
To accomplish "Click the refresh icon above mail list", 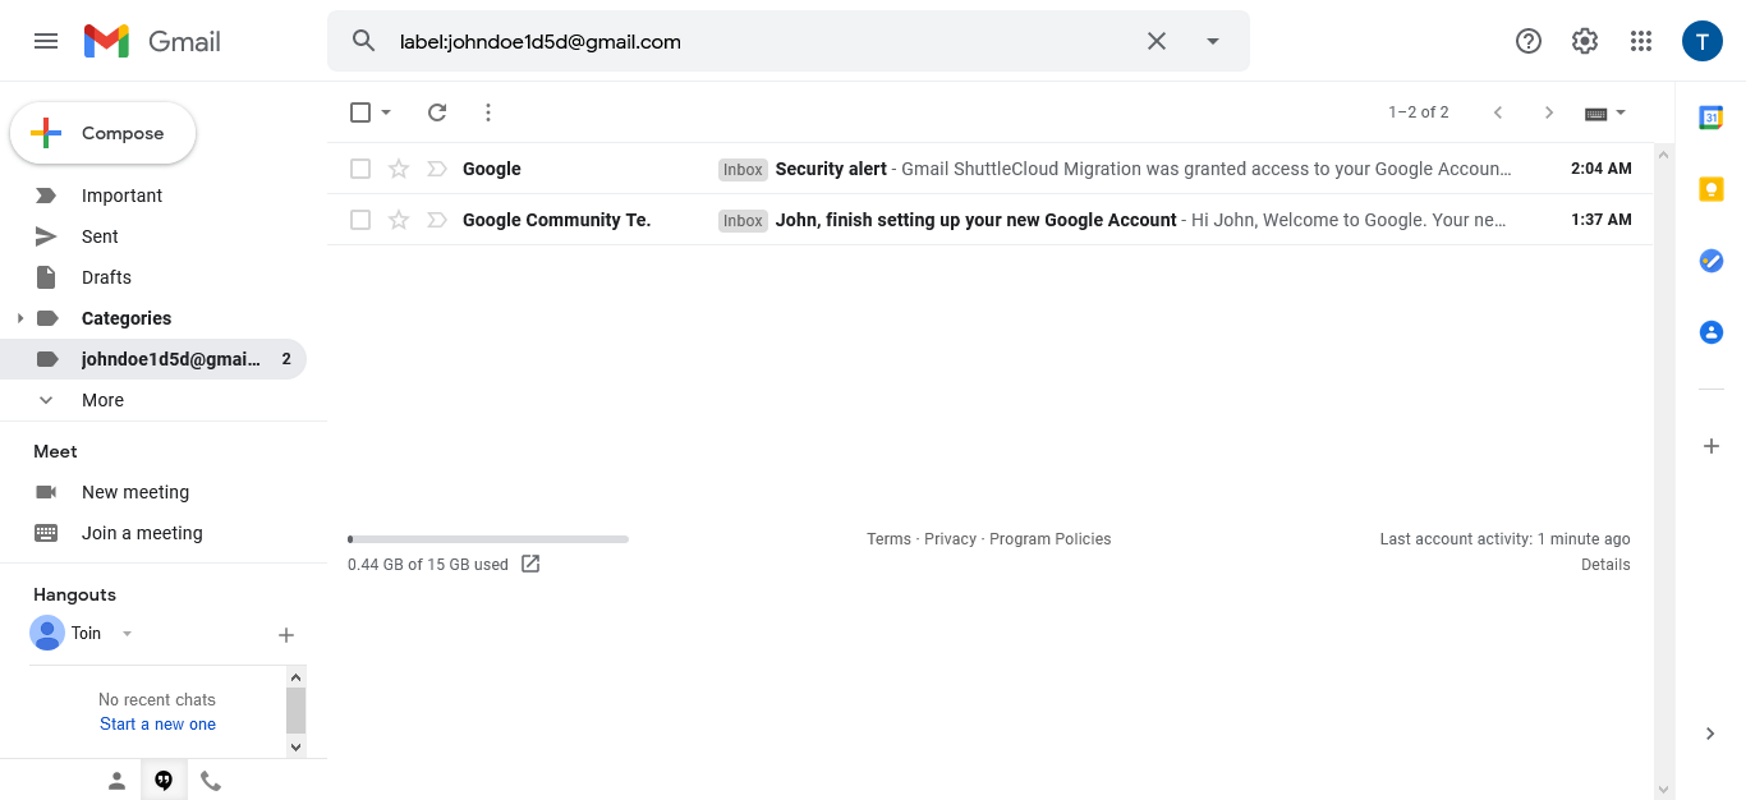I will point(437,112).
